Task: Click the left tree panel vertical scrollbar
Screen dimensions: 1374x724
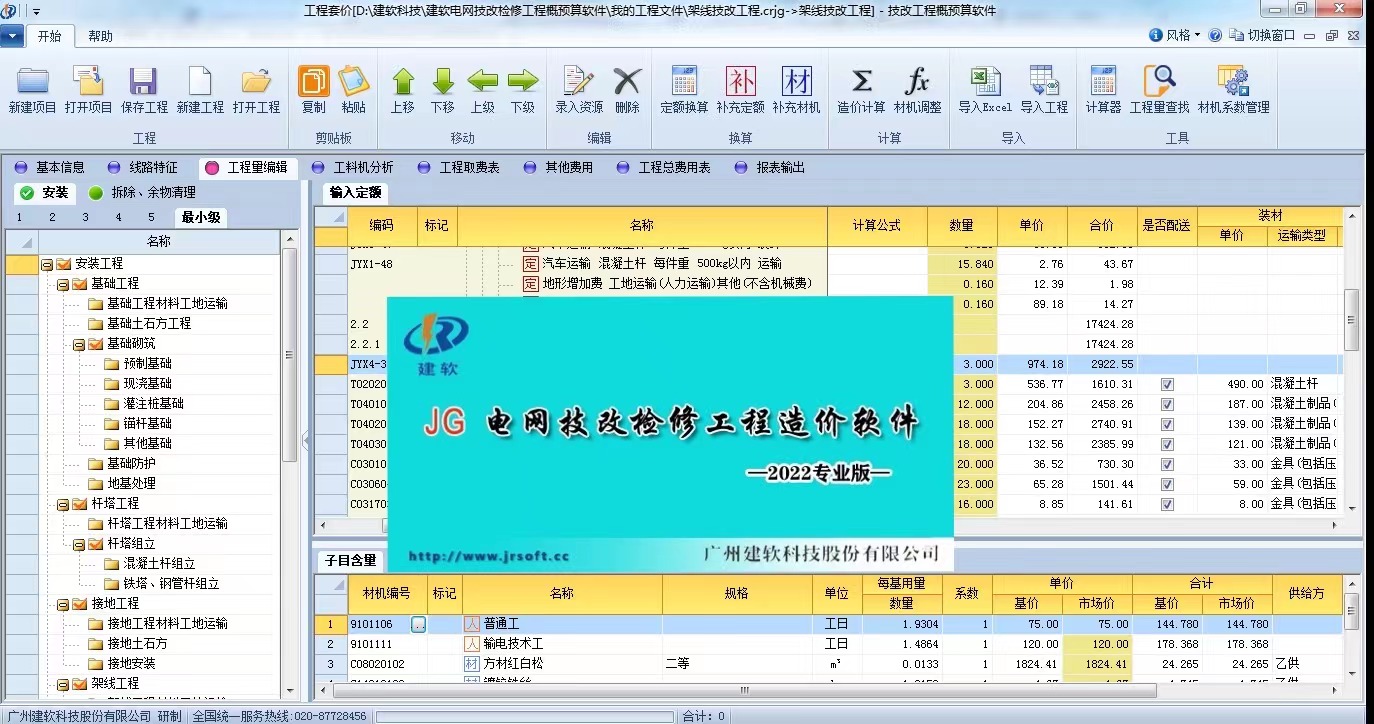Action: point(290,355)
